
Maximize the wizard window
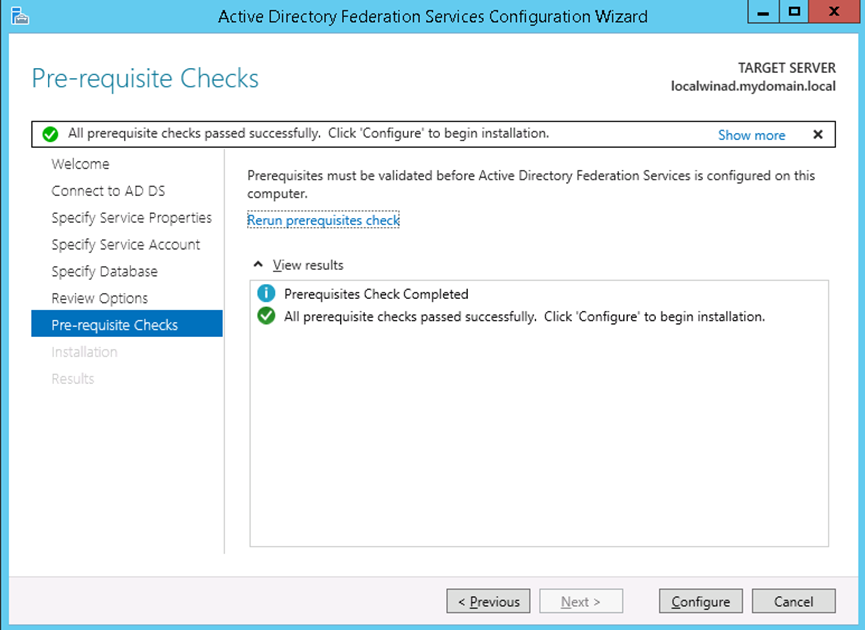[794, 13]
